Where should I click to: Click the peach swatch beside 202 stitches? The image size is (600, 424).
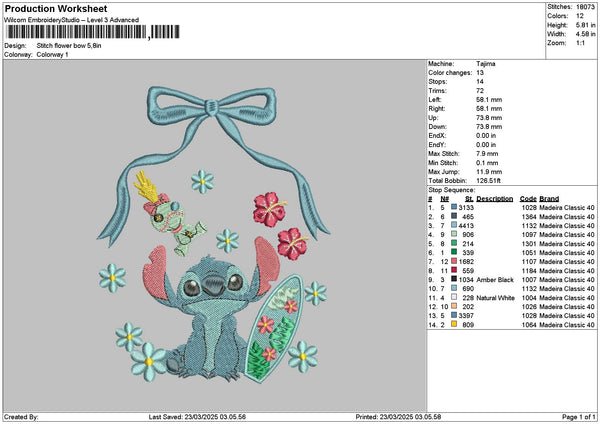click(454, 306)
